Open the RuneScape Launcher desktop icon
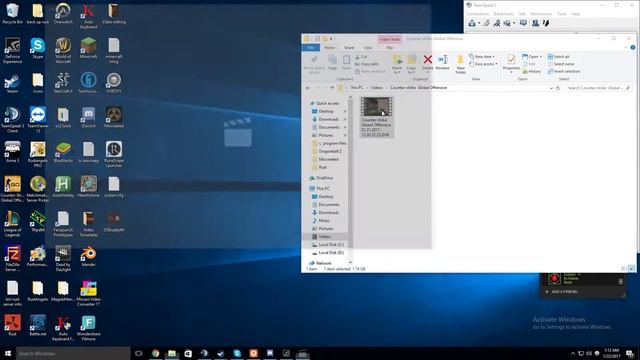640x360 pixels. (113, 155)
